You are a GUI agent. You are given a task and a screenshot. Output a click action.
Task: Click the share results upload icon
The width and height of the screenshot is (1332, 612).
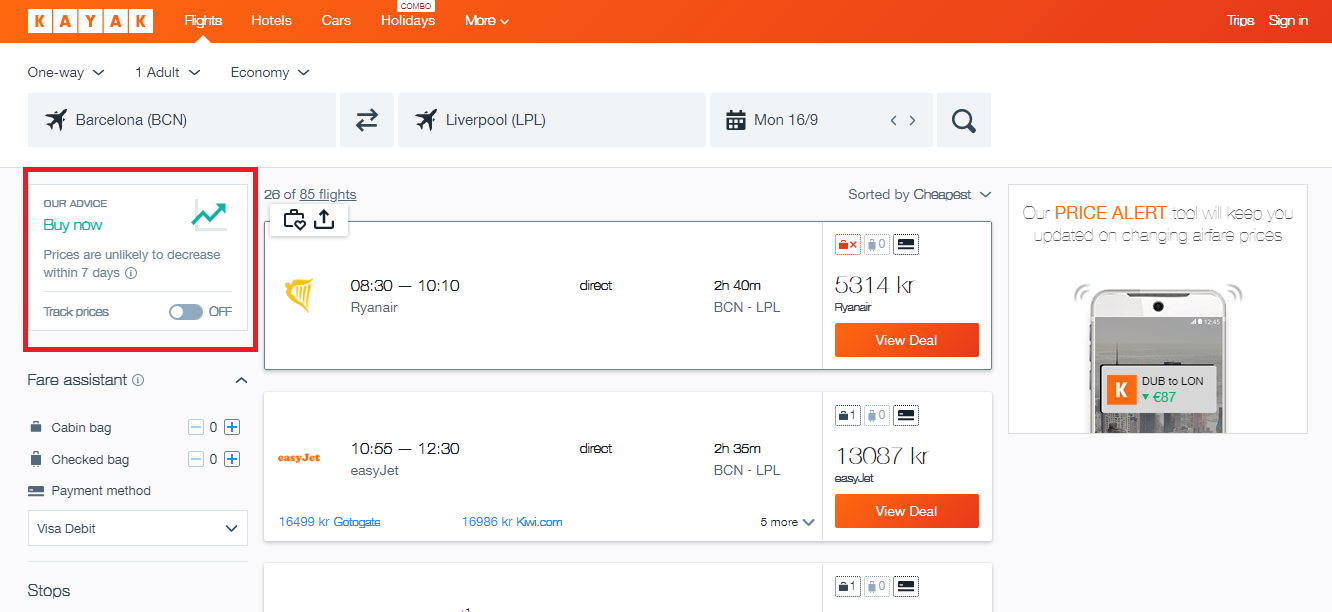[x=324, y=219]
